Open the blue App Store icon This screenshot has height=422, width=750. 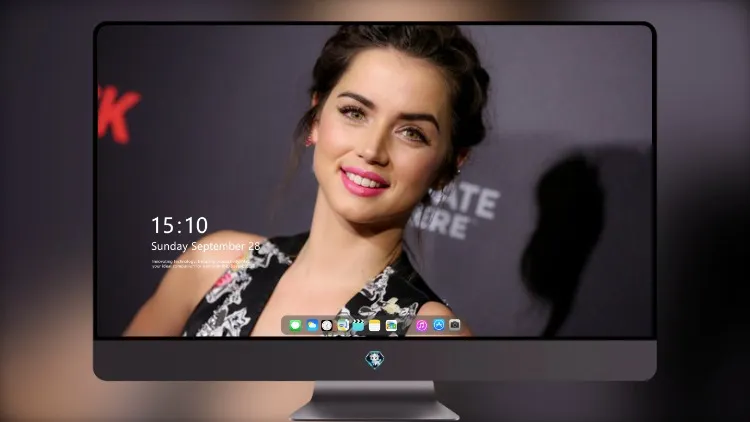[x=439, y=325]
